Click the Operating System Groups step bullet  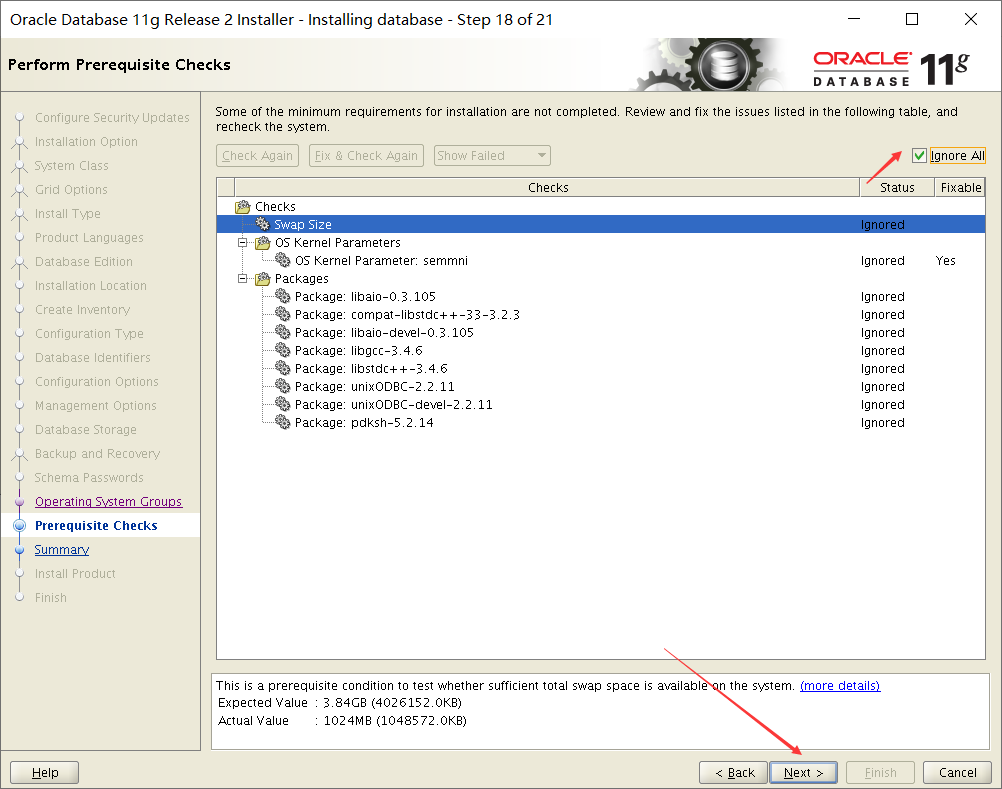(x=20, y=502)
